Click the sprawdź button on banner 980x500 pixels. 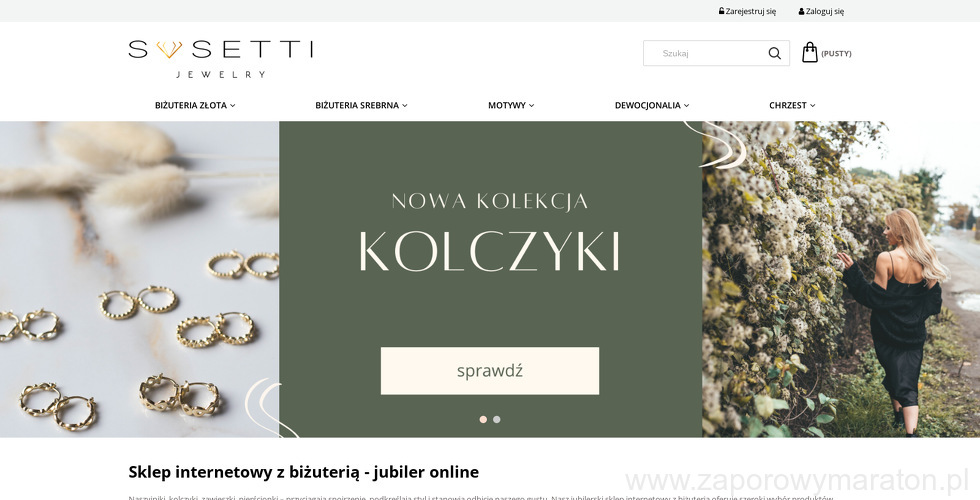click(x=489, y=371)
